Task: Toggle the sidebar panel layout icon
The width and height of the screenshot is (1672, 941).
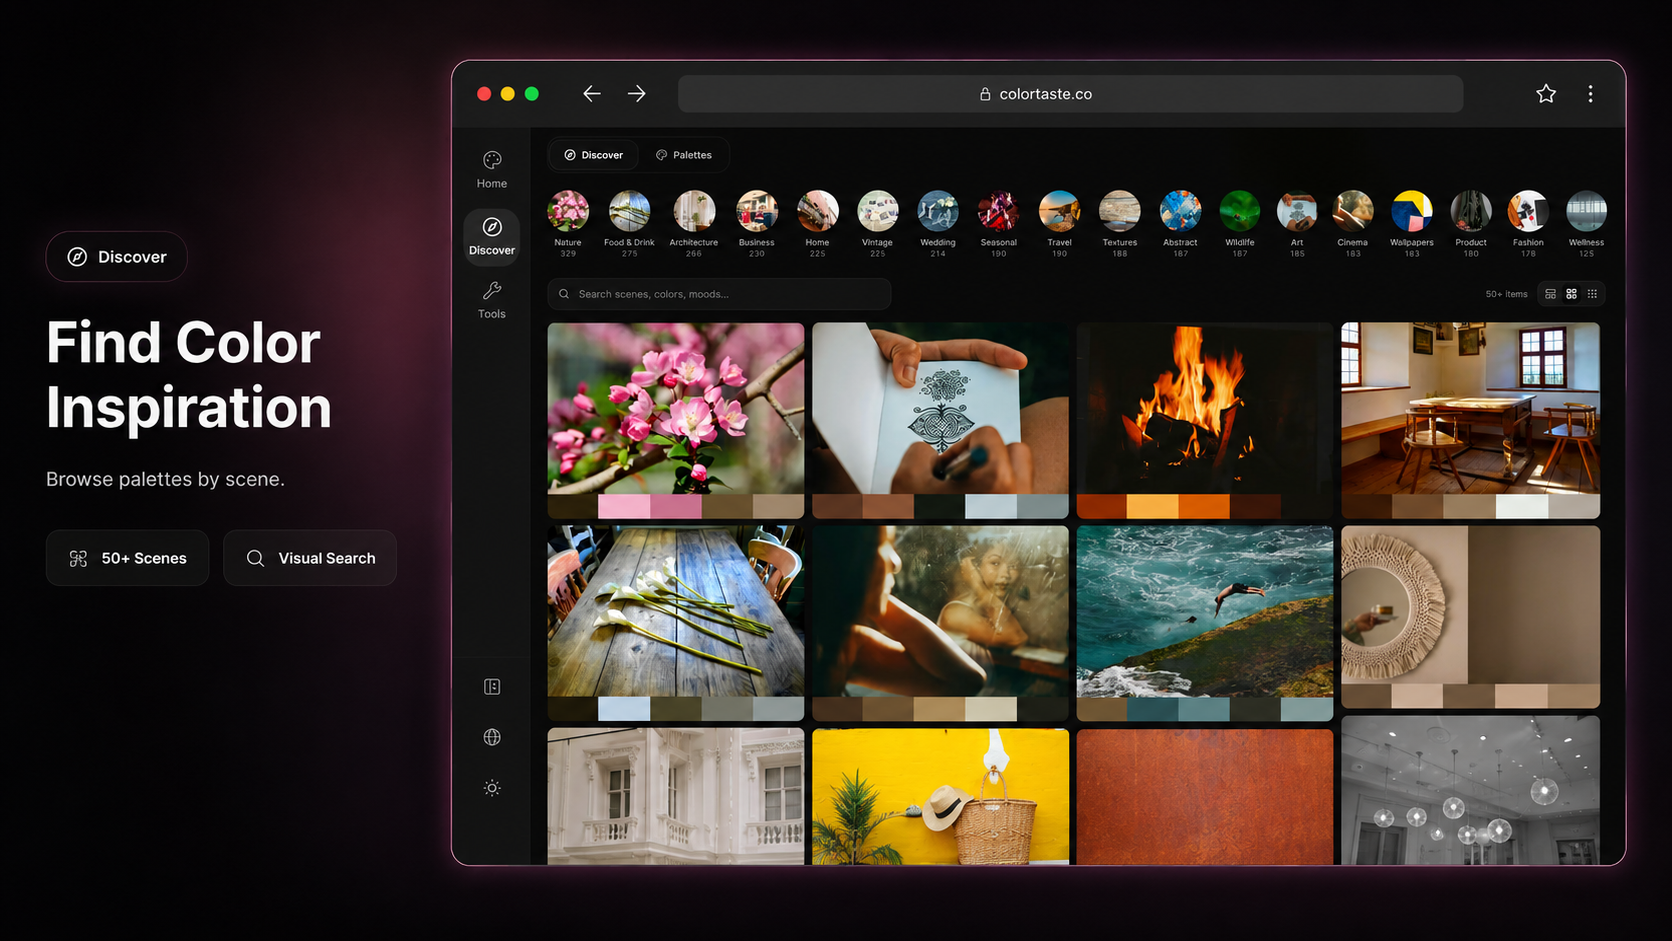Action: 492,687
